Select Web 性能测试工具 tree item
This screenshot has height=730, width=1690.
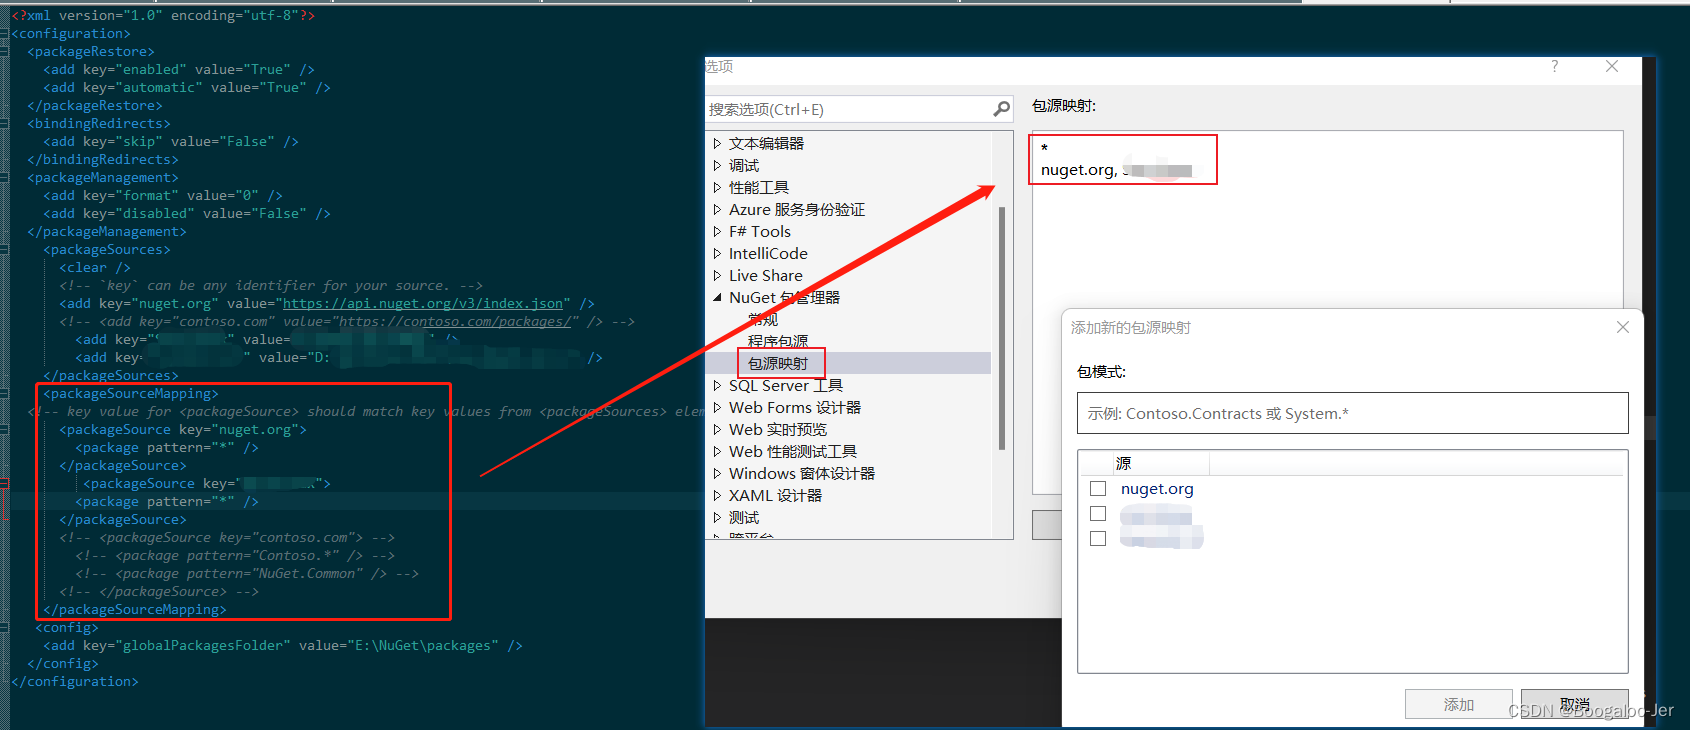(793, 451)
